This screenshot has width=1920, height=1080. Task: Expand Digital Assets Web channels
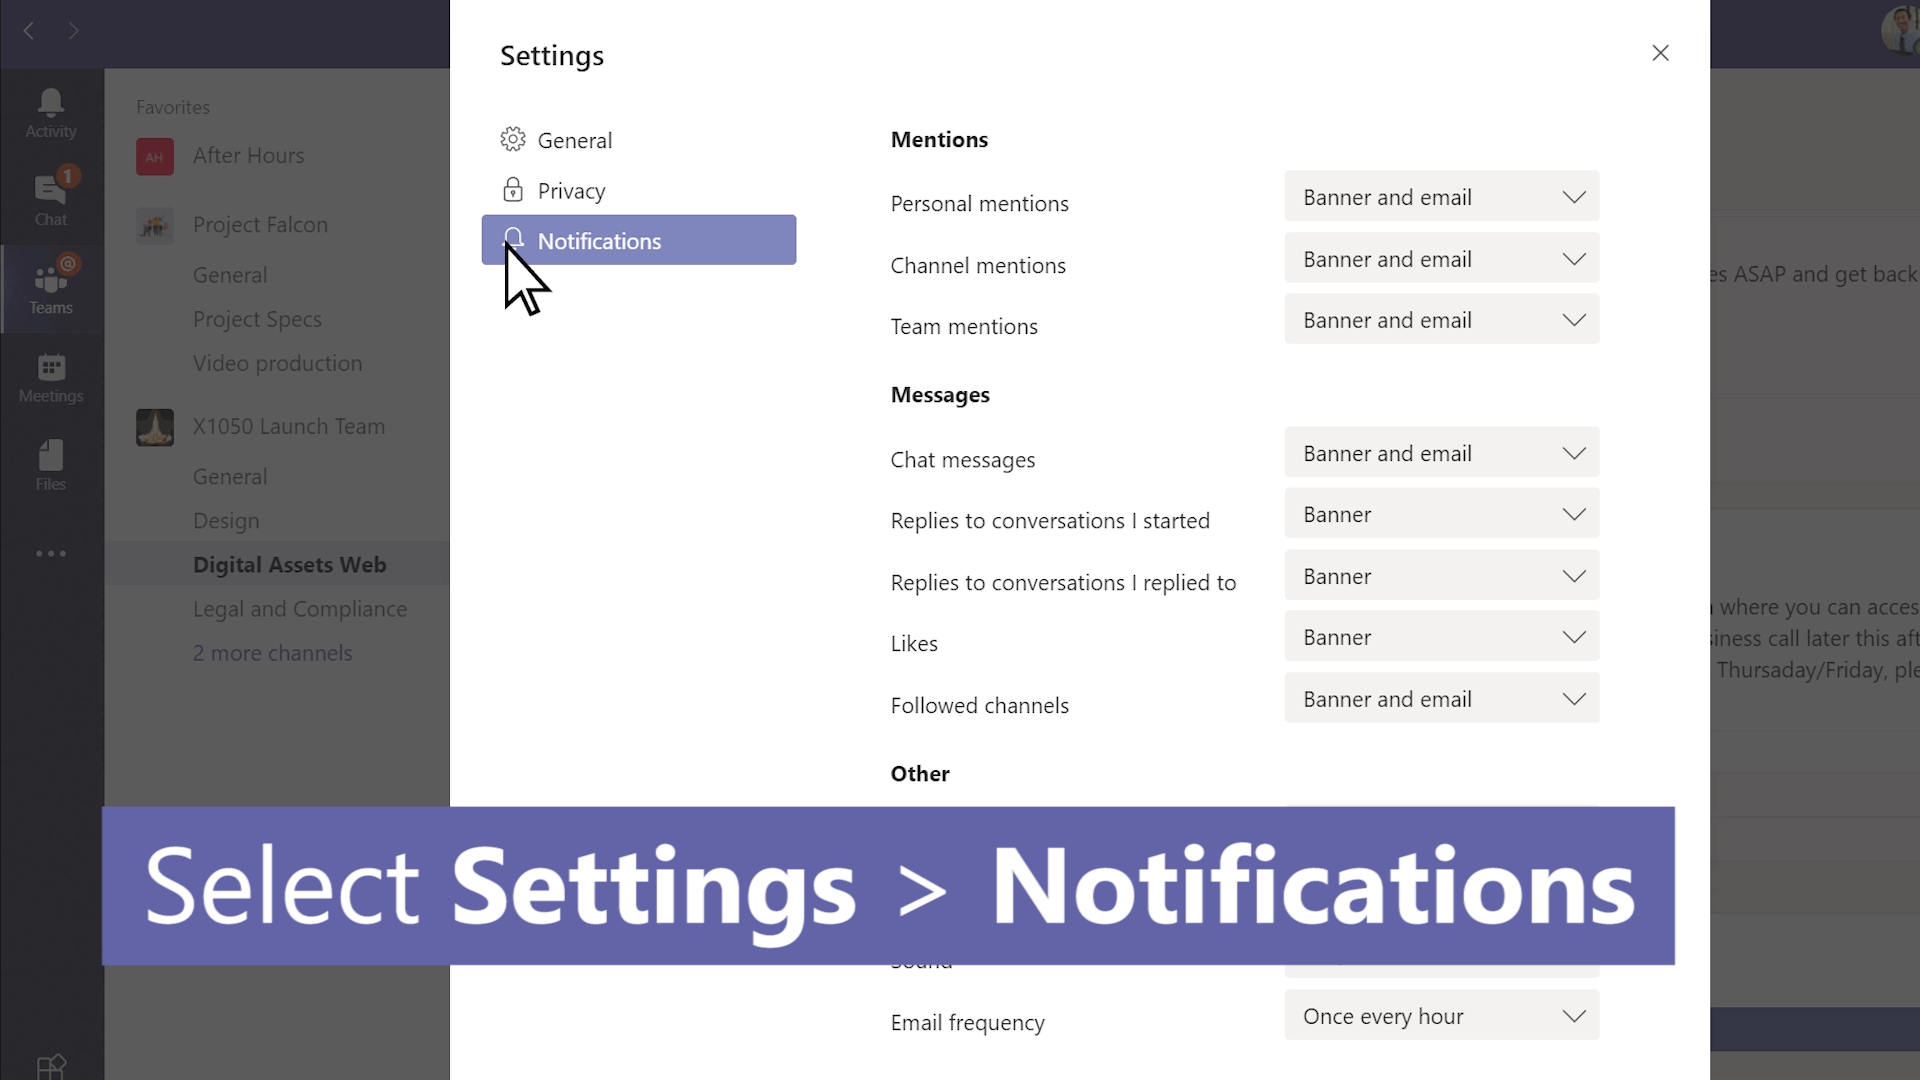tap(273, 651)
